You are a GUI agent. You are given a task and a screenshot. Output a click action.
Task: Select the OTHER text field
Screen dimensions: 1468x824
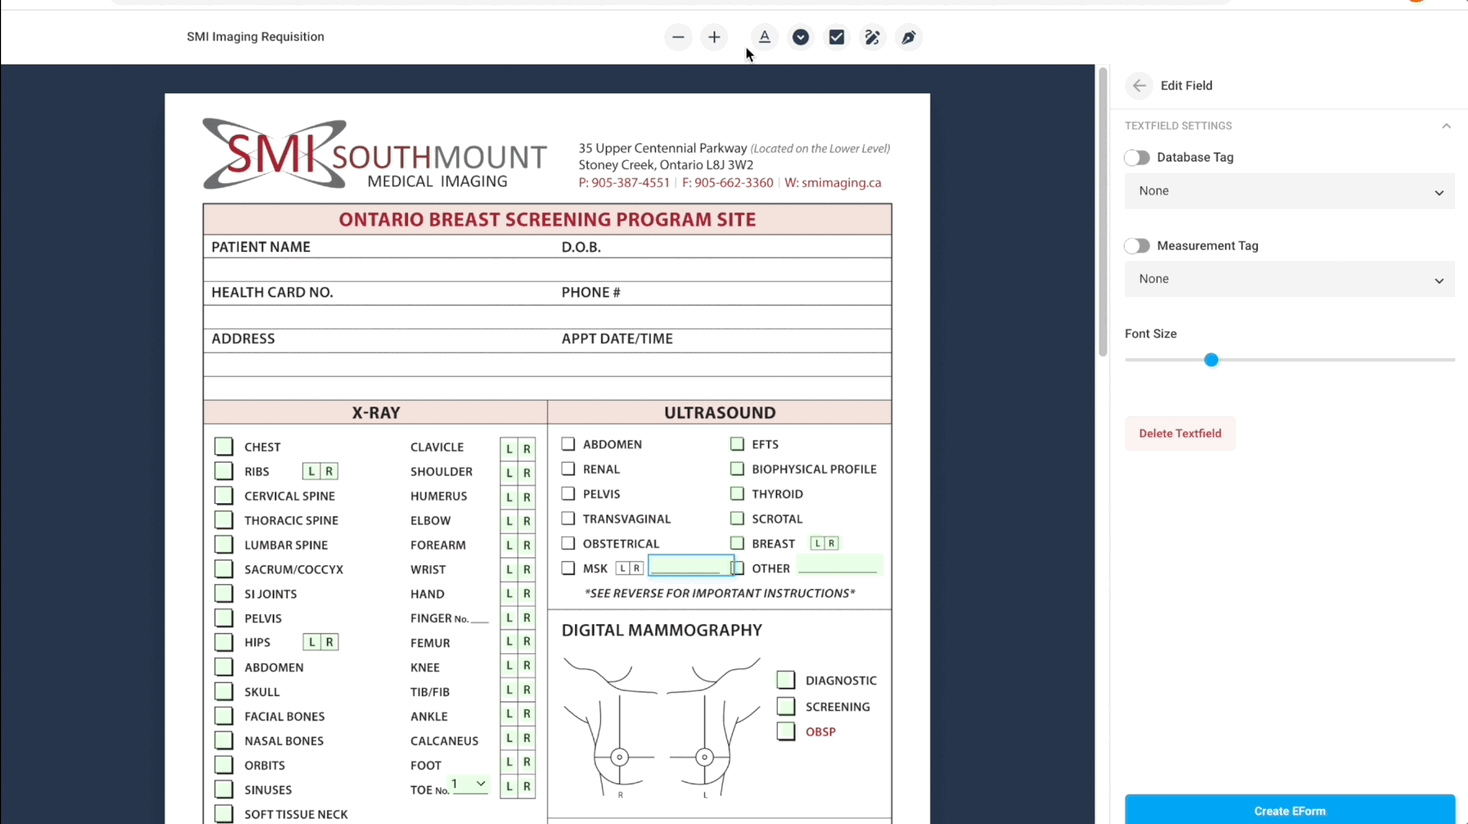tap(838, 566)
